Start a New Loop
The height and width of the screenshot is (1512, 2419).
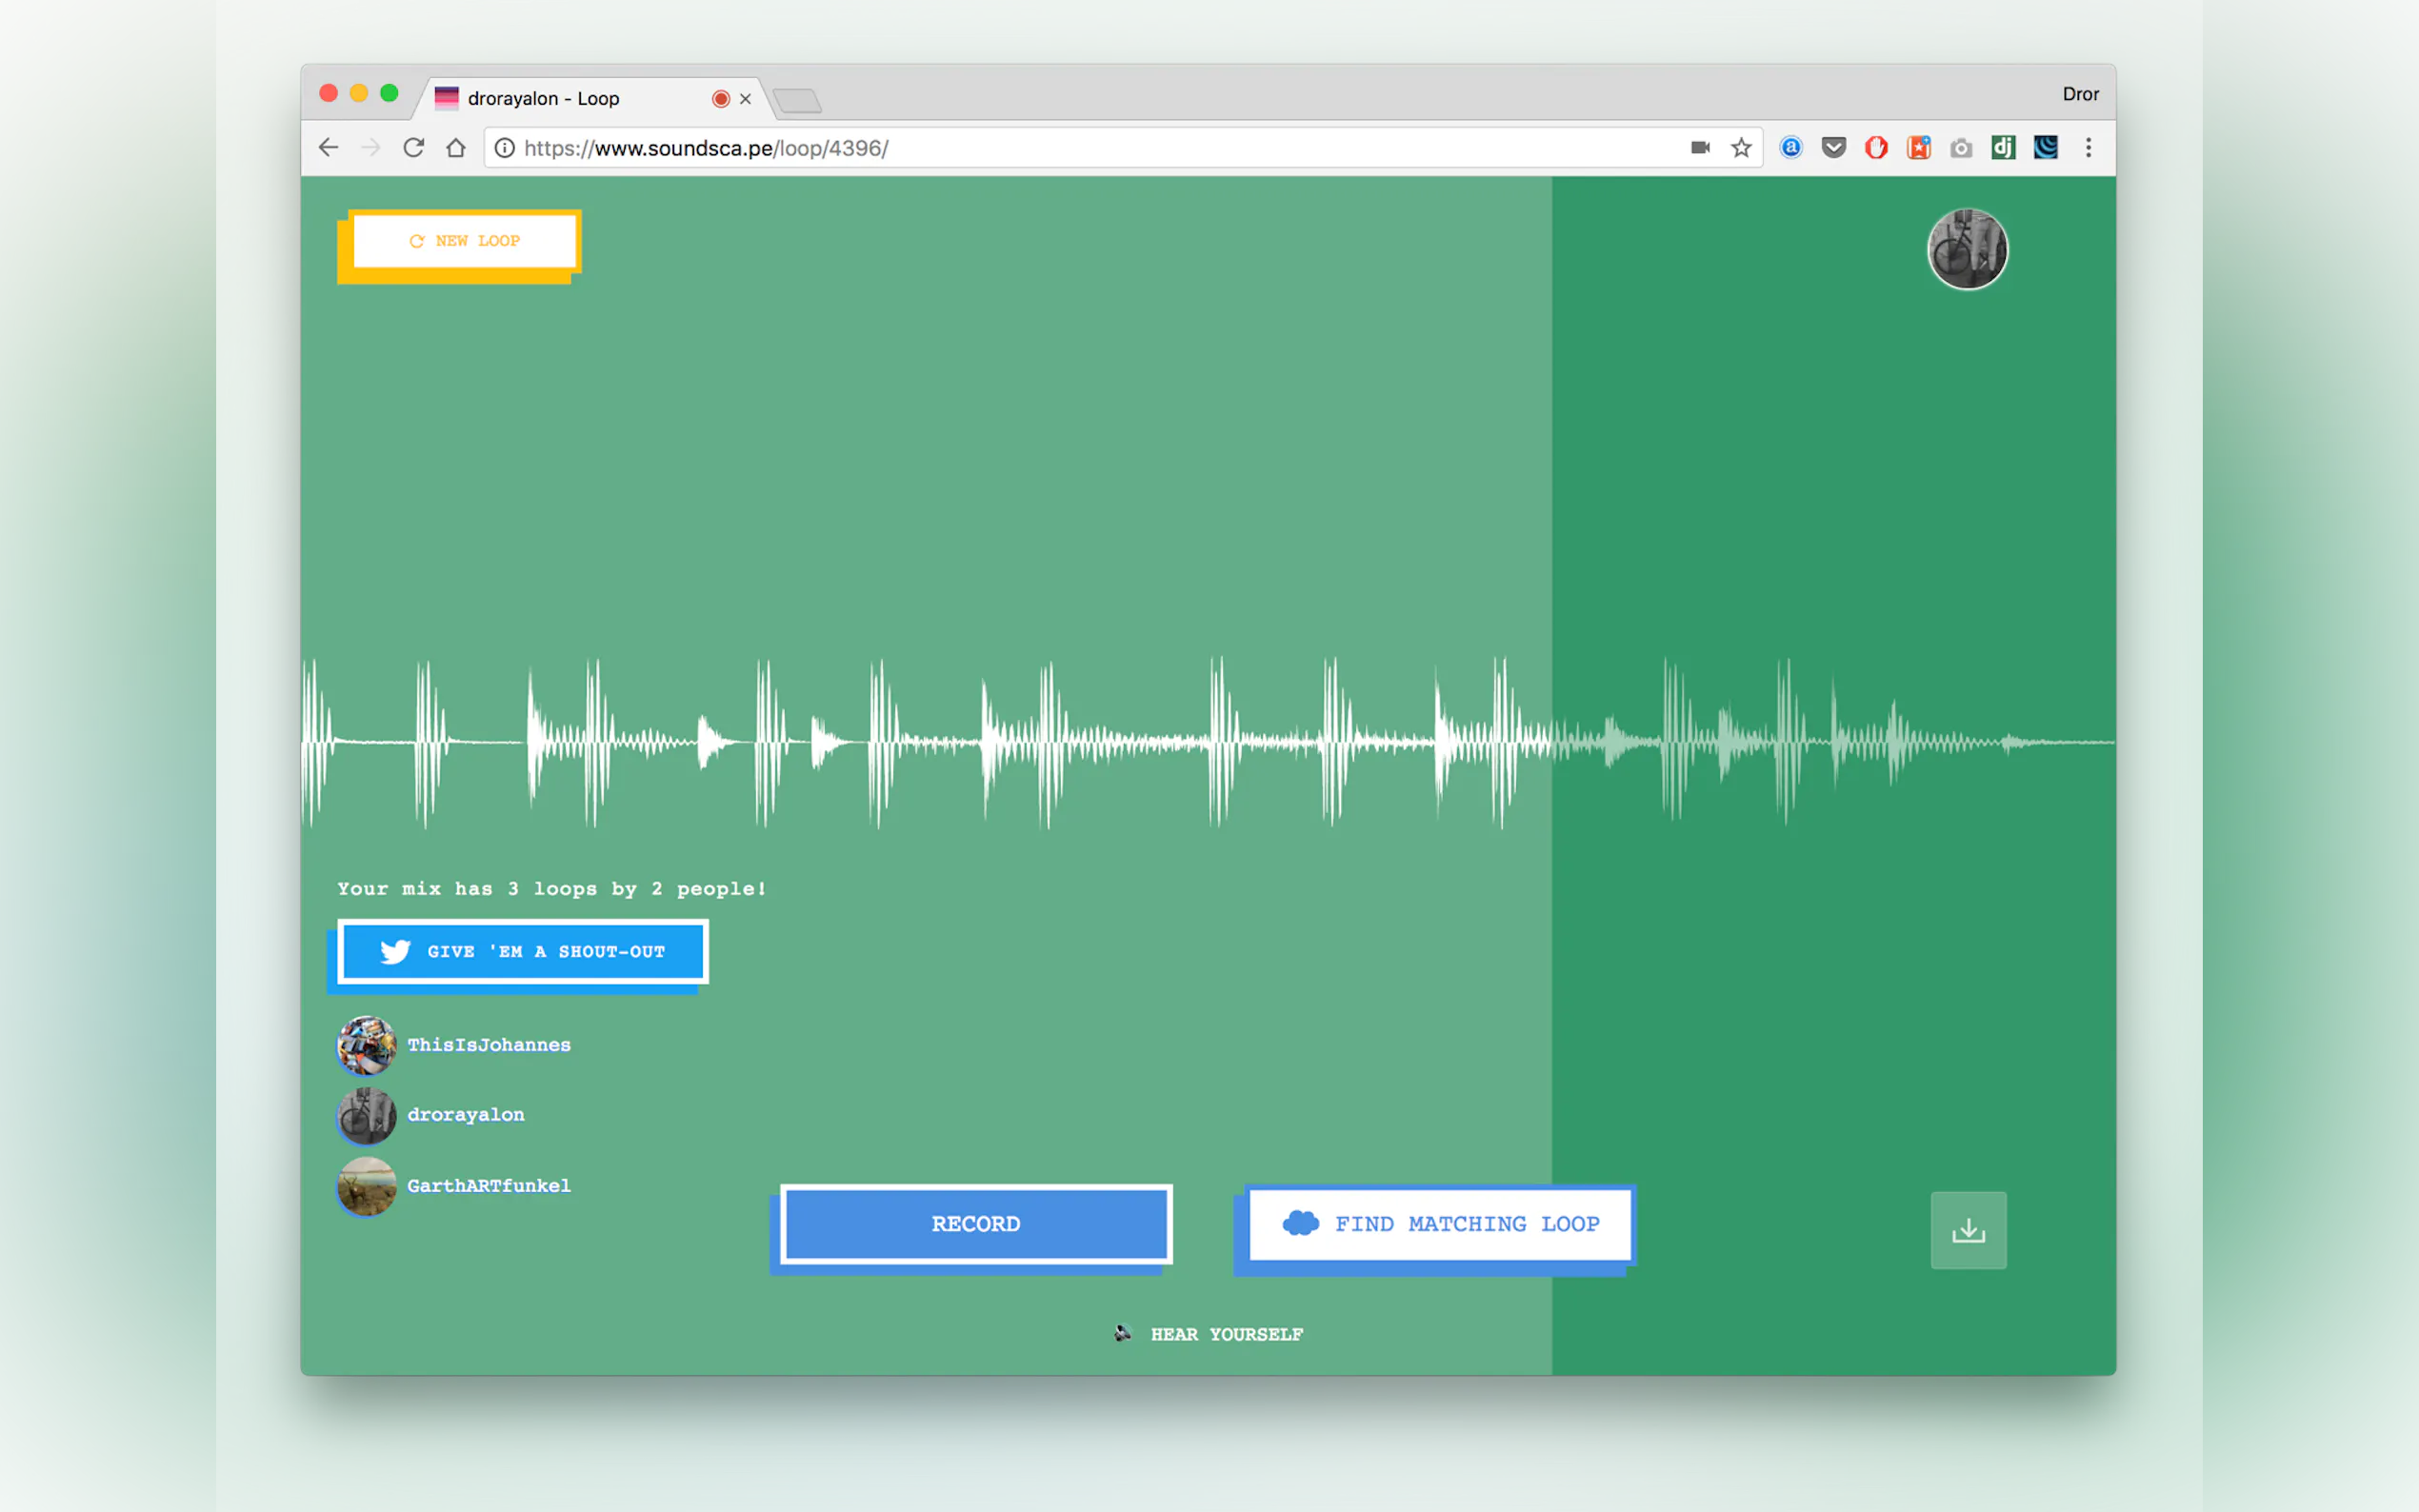click(x=465, y=241)
